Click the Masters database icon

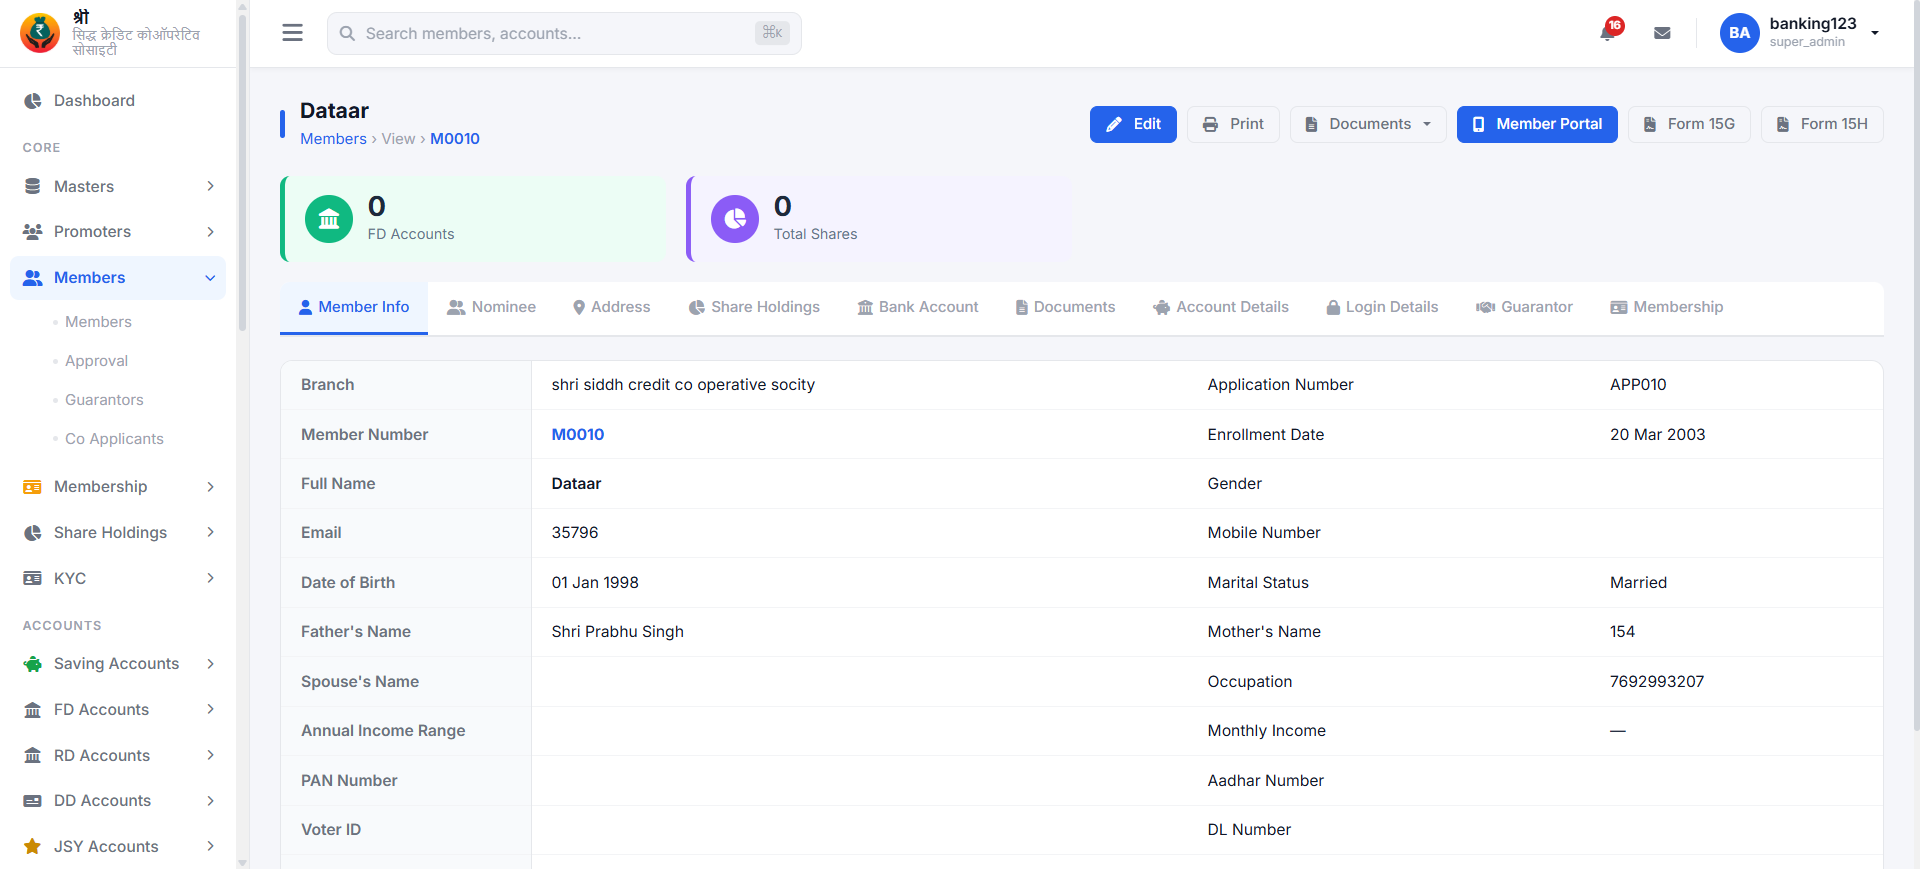click(33, 187)
